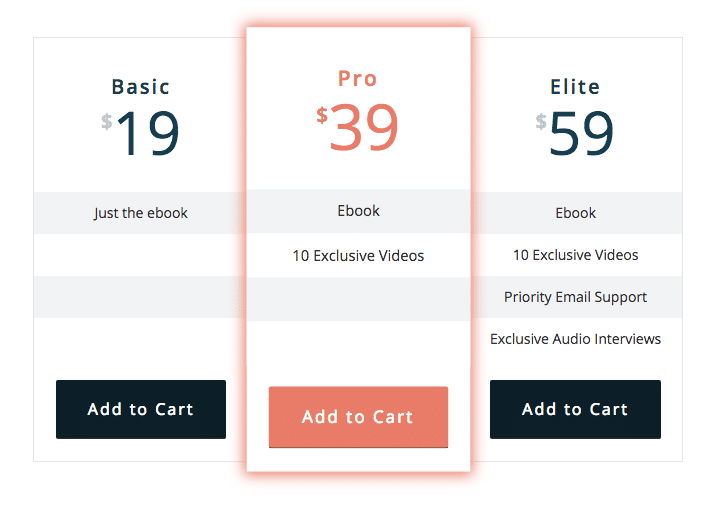
Task: Click 'Exclusive Audio Interviews' feature
Action: click(575, 339)
